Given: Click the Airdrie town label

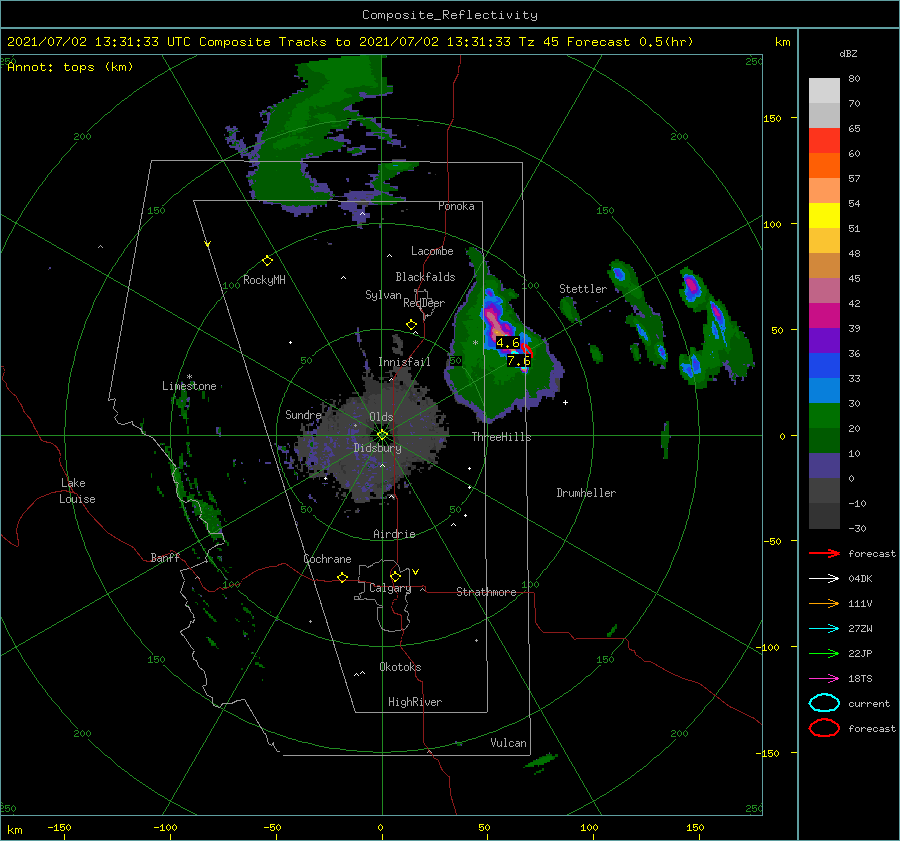Looking at the screenshot, I should [394, 534].
